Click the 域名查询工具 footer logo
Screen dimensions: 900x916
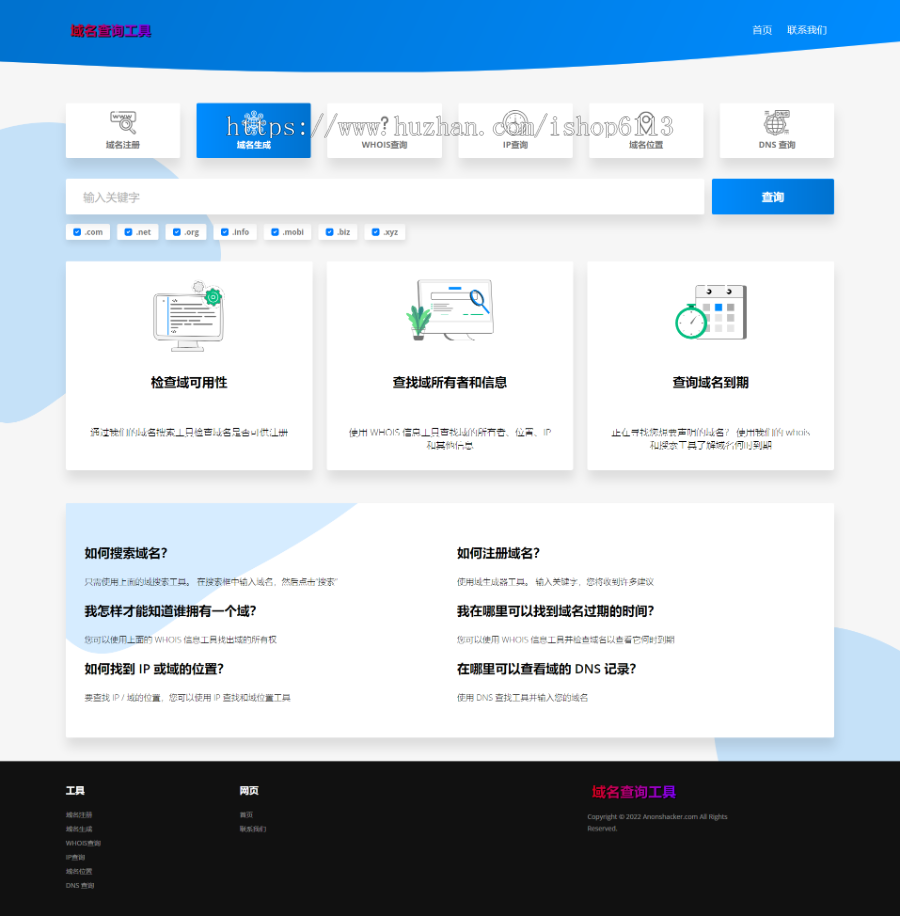click(x=634, y=792)
